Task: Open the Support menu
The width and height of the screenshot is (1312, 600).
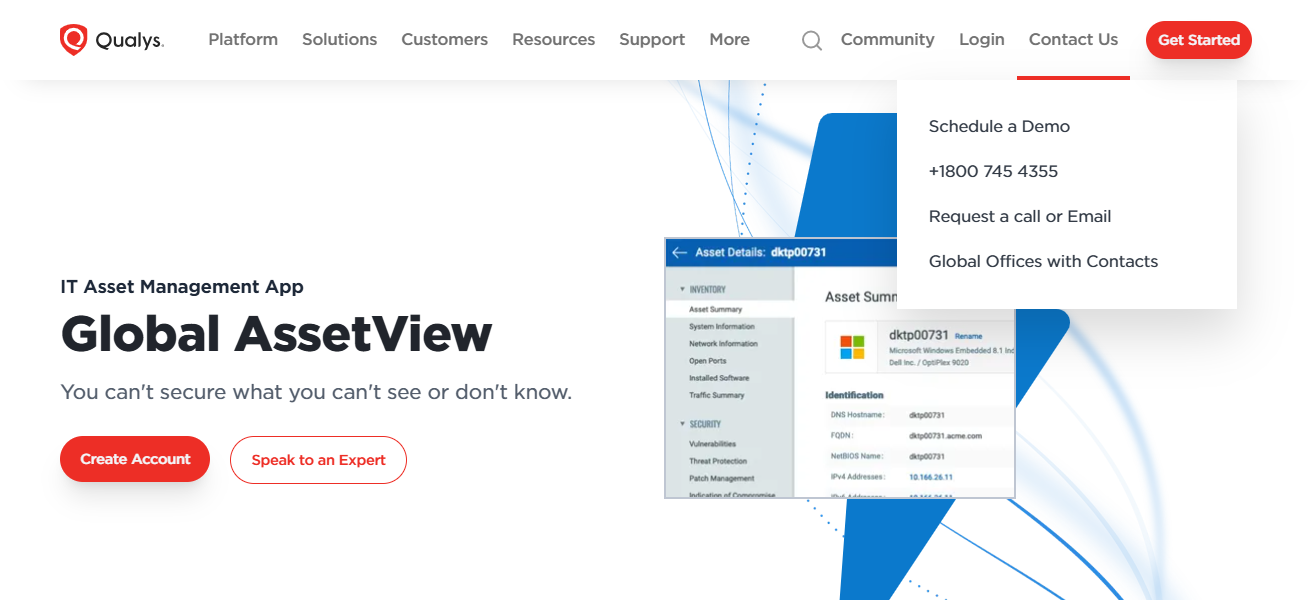Action: pos(652,39)
